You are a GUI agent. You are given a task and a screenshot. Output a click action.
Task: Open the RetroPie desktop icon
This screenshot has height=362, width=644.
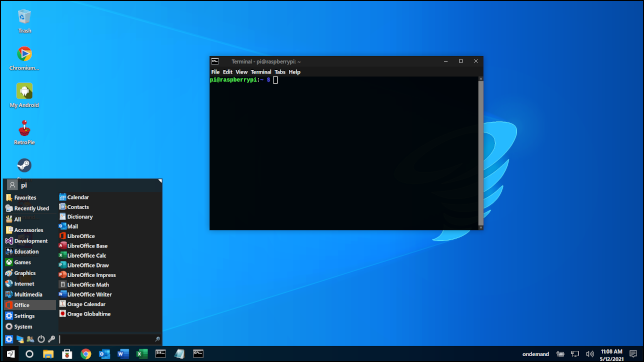point(24,132)
